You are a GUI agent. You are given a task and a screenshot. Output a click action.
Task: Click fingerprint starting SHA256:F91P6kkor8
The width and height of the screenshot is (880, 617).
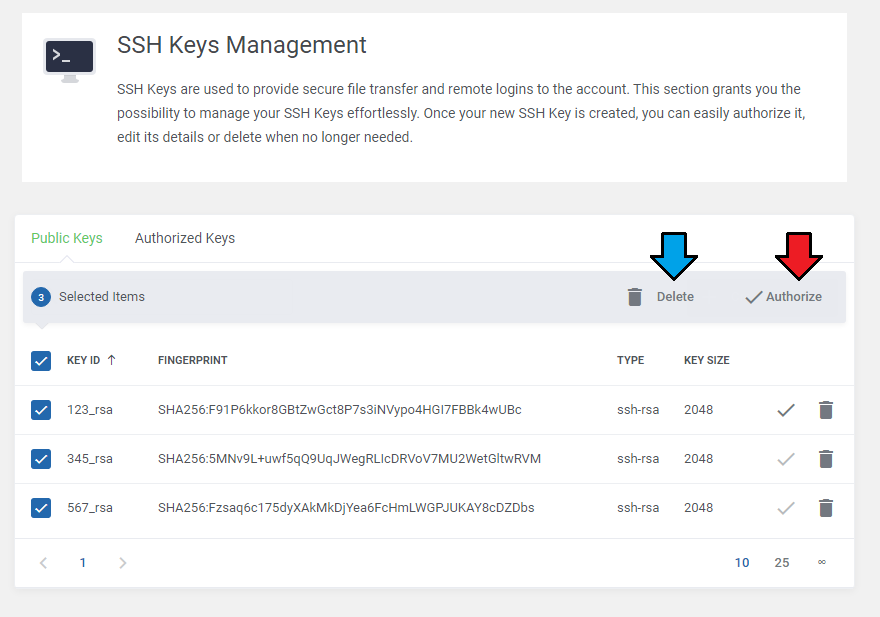(x=340, y=410)
